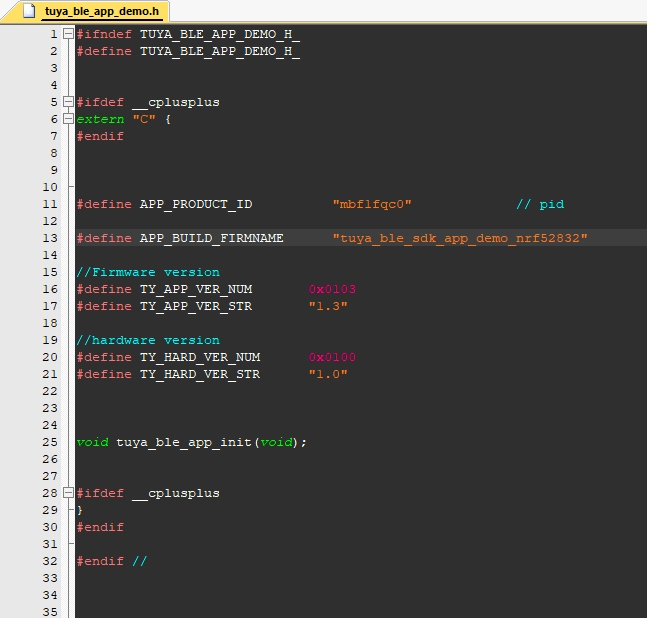The image size is (647, 618).
Task: Click the file icon on the tab
Action: click(28, 11)
